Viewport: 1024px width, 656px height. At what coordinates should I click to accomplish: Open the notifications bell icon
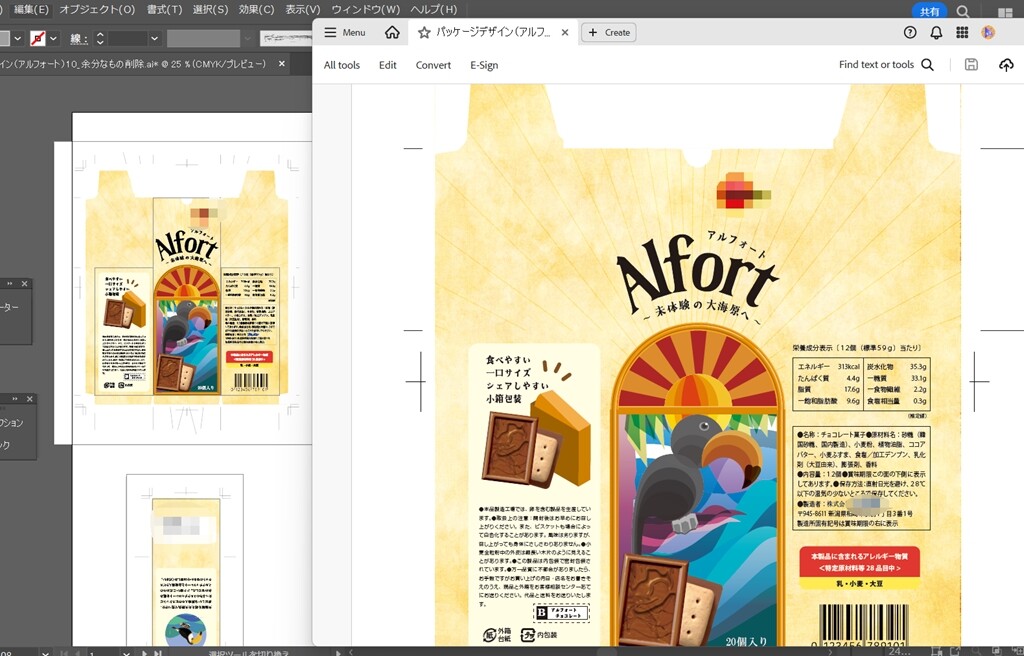[x=936, y=32]
